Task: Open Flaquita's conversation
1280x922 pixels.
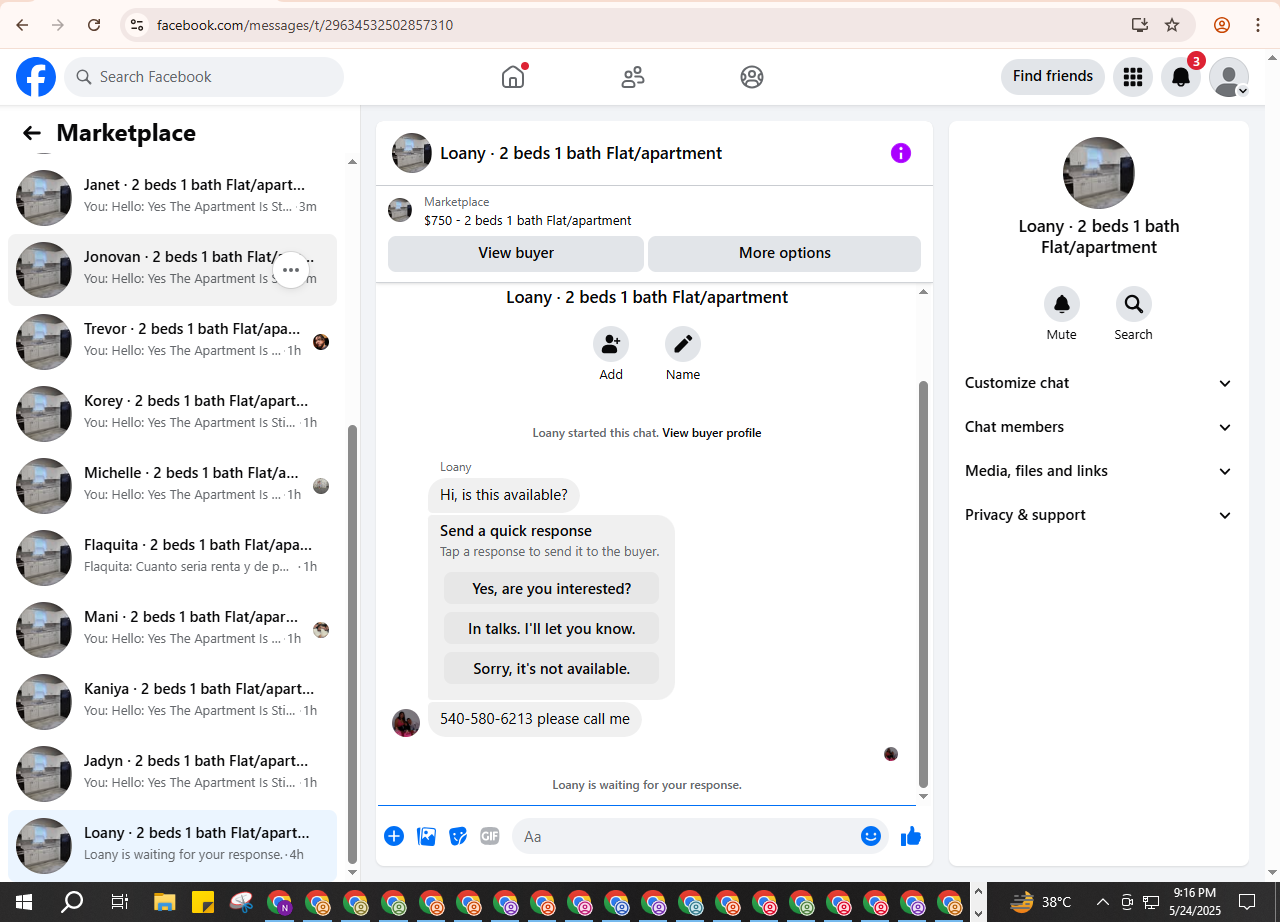Action: [172, 558]
